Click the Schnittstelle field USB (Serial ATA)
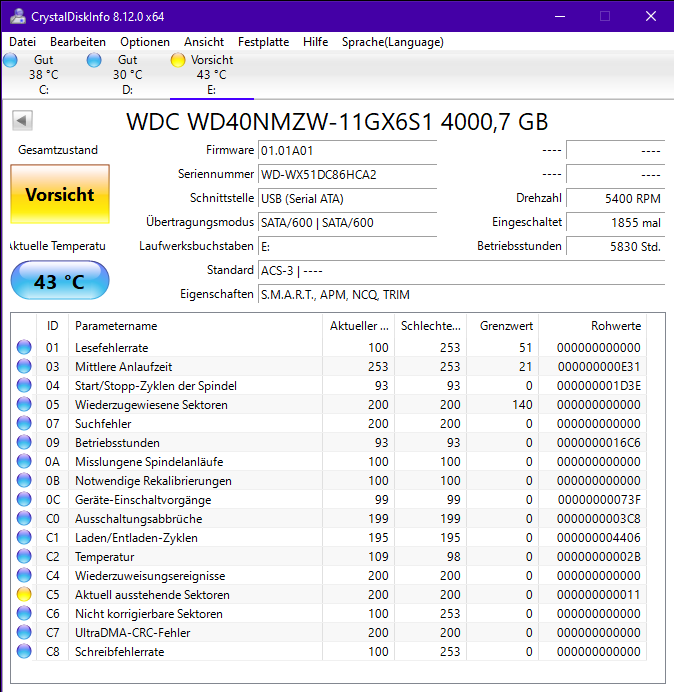Image resolution: width=674 pixels, height=692 pixels. point(347,199)
